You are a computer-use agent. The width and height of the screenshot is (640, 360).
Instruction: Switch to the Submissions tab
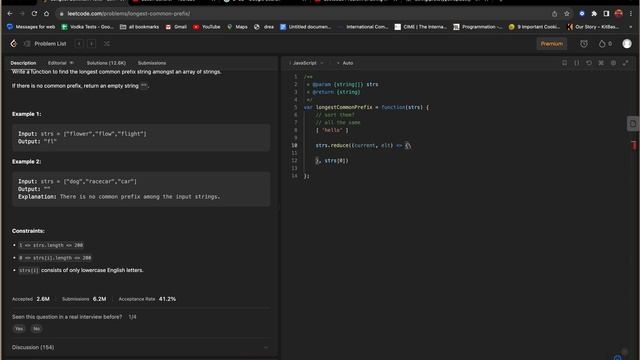[x=152, y=63]
